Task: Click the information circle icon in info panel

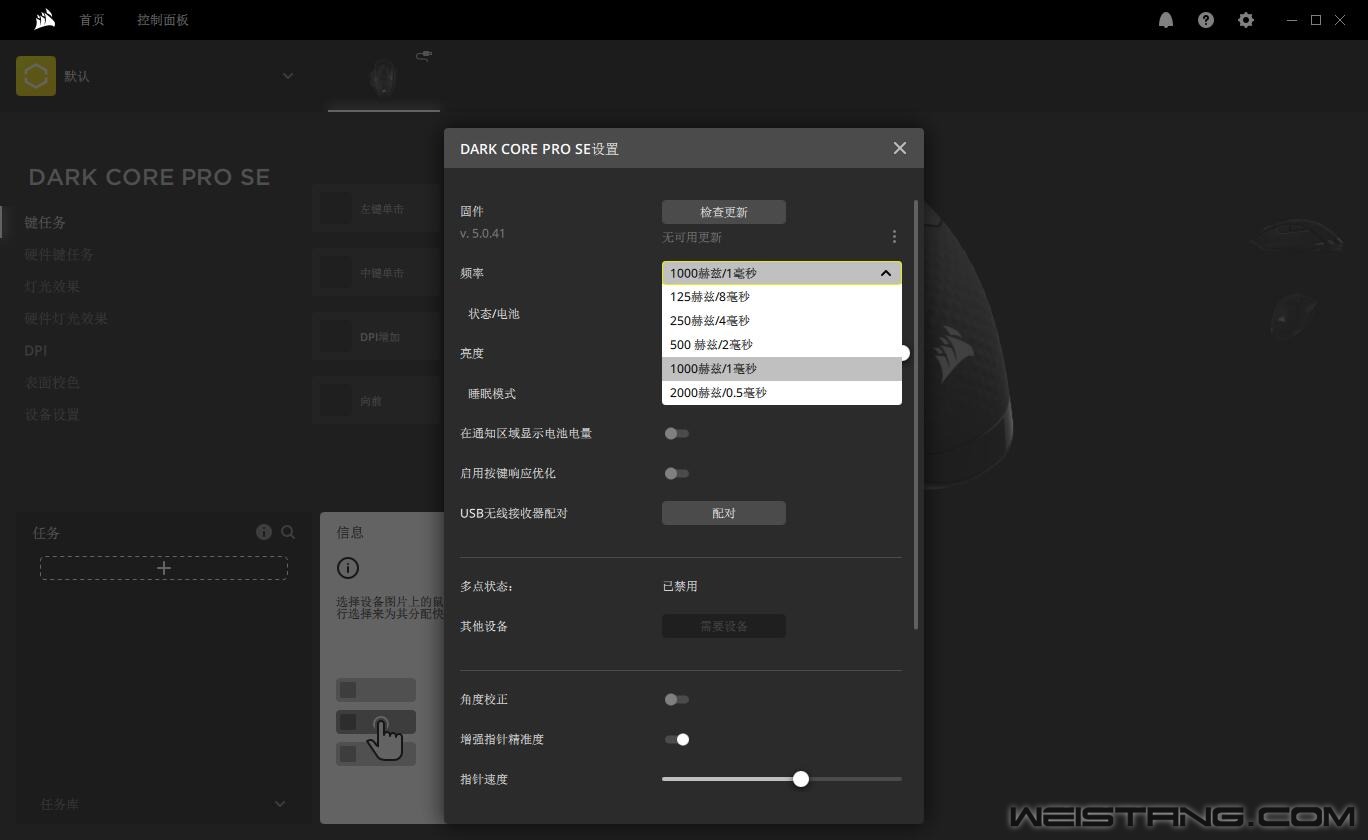Action: (x=348, y=568)
